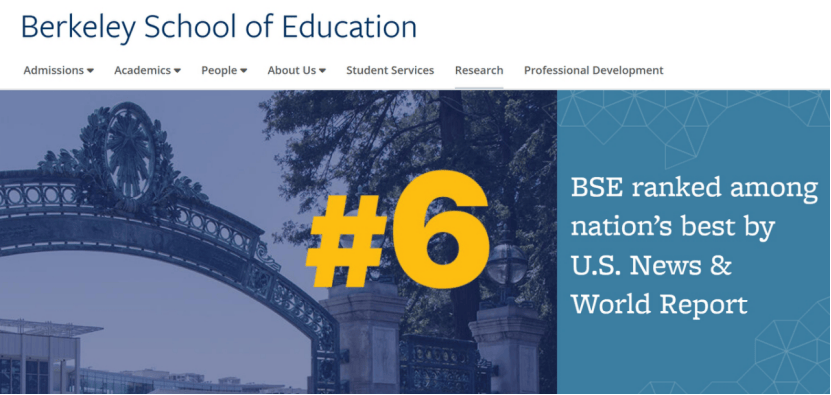
Task: Expand the caret arrow beside About Us
Action: coord(322,71)
